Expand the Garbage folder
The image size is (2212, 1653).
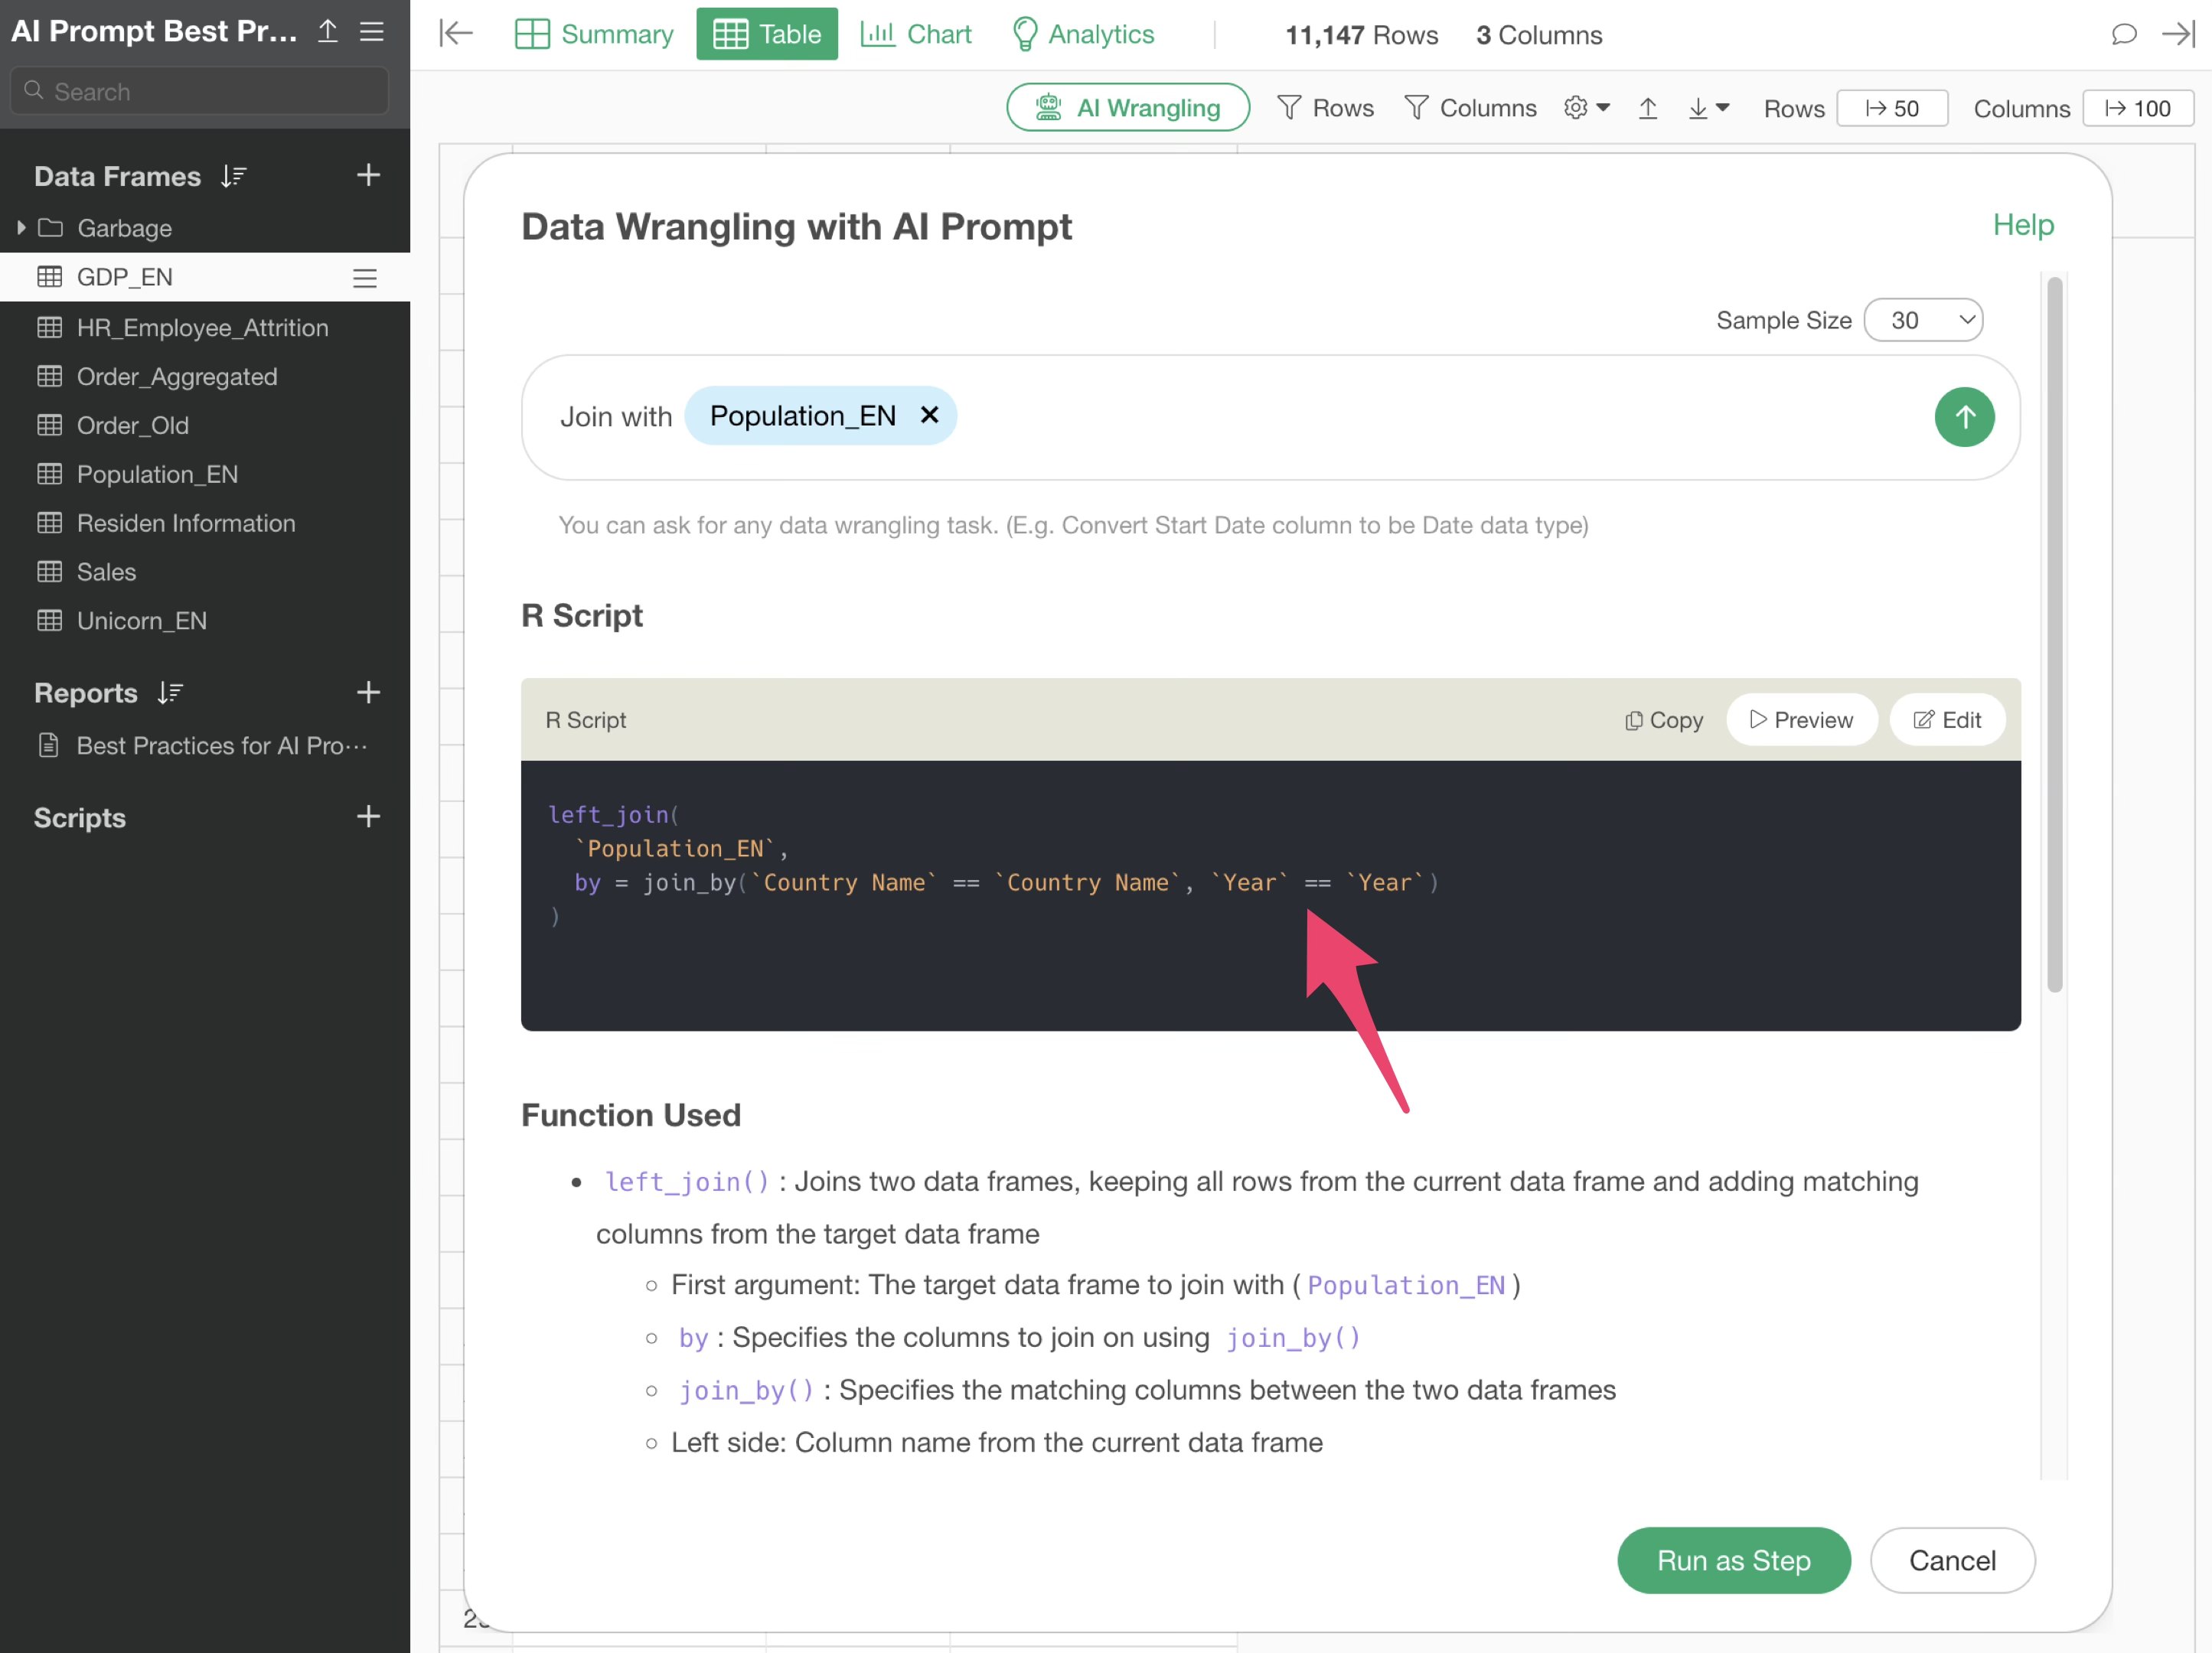click(21, 228)
